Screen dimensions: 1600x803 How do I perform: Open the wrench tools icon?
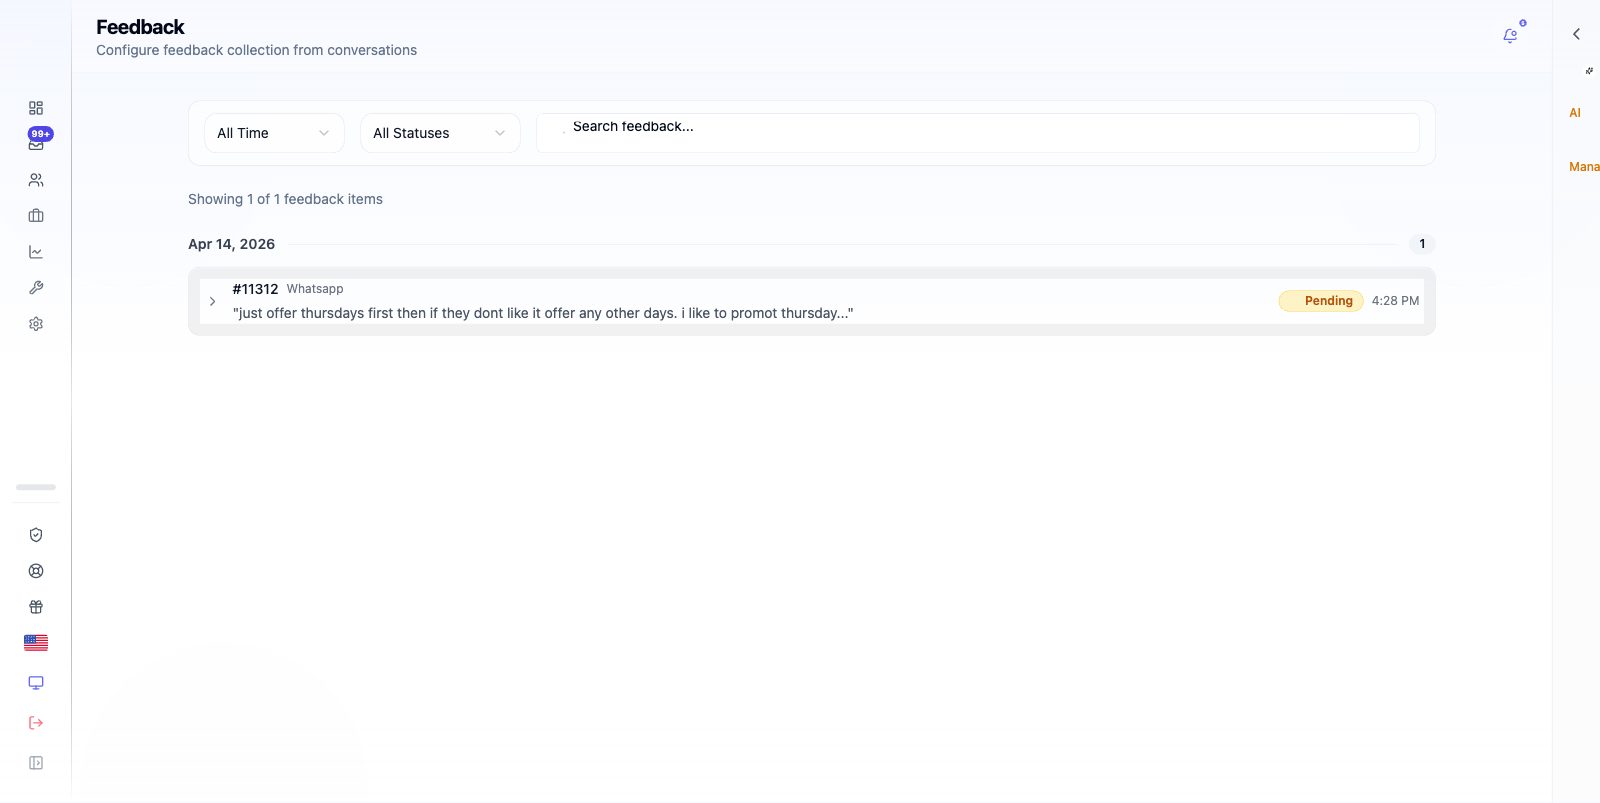coord(36,288)
